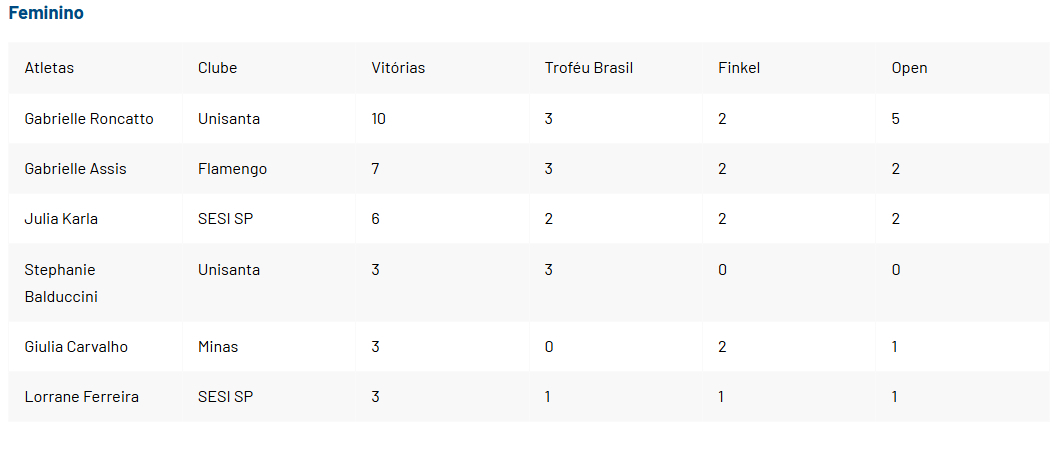
Task: Select the Vitórias column header
Action: [x=398, y=68]
